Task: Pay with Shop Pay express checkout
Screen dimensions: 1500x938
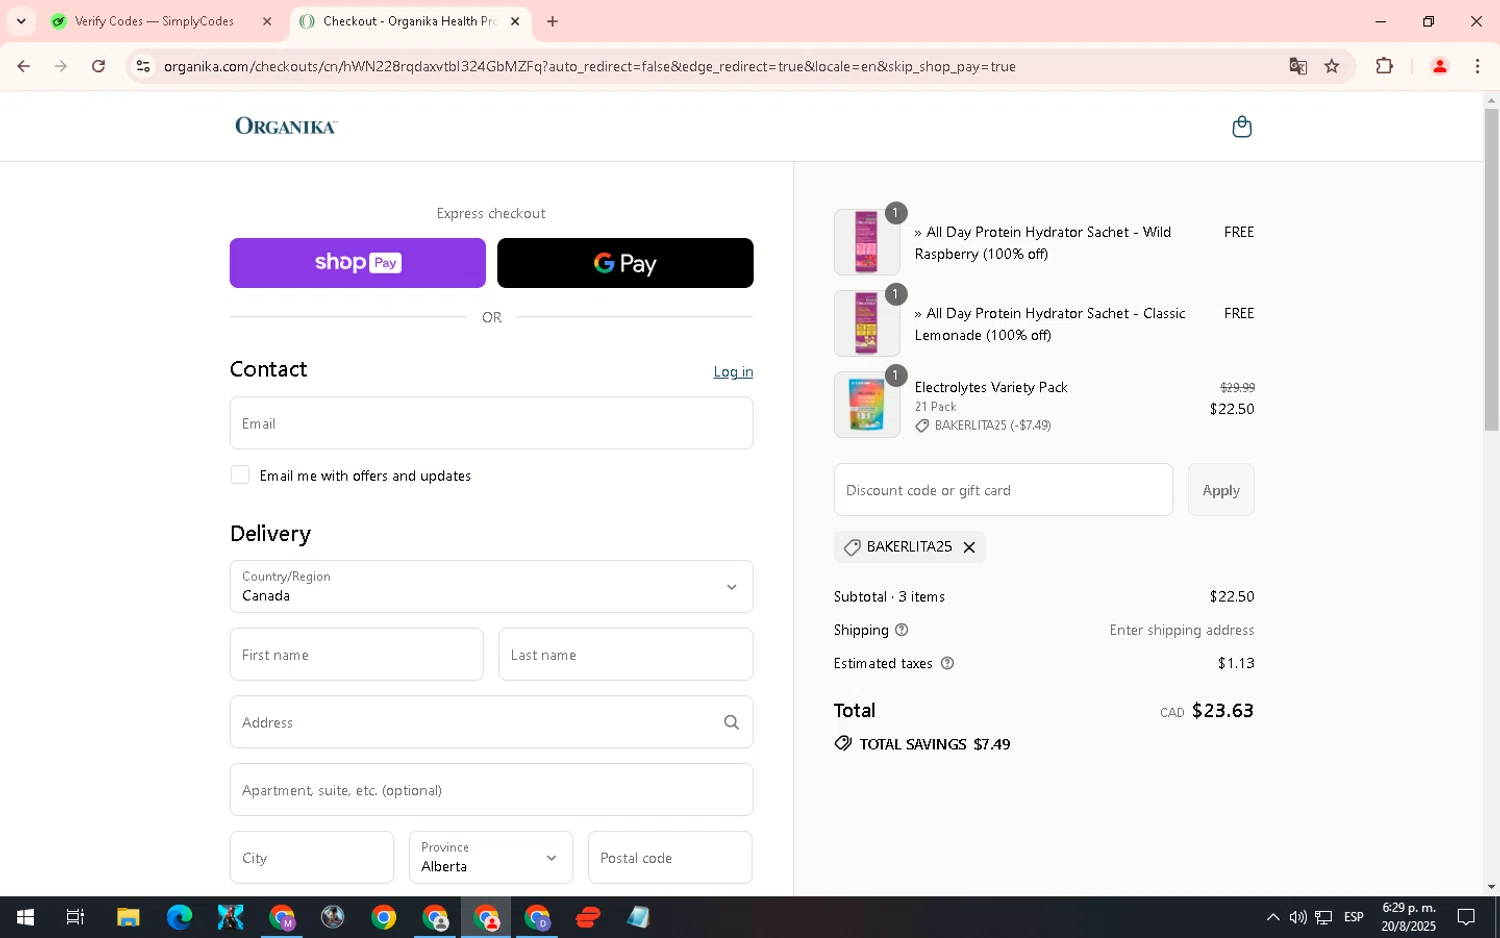Action: tap(358, 263)
